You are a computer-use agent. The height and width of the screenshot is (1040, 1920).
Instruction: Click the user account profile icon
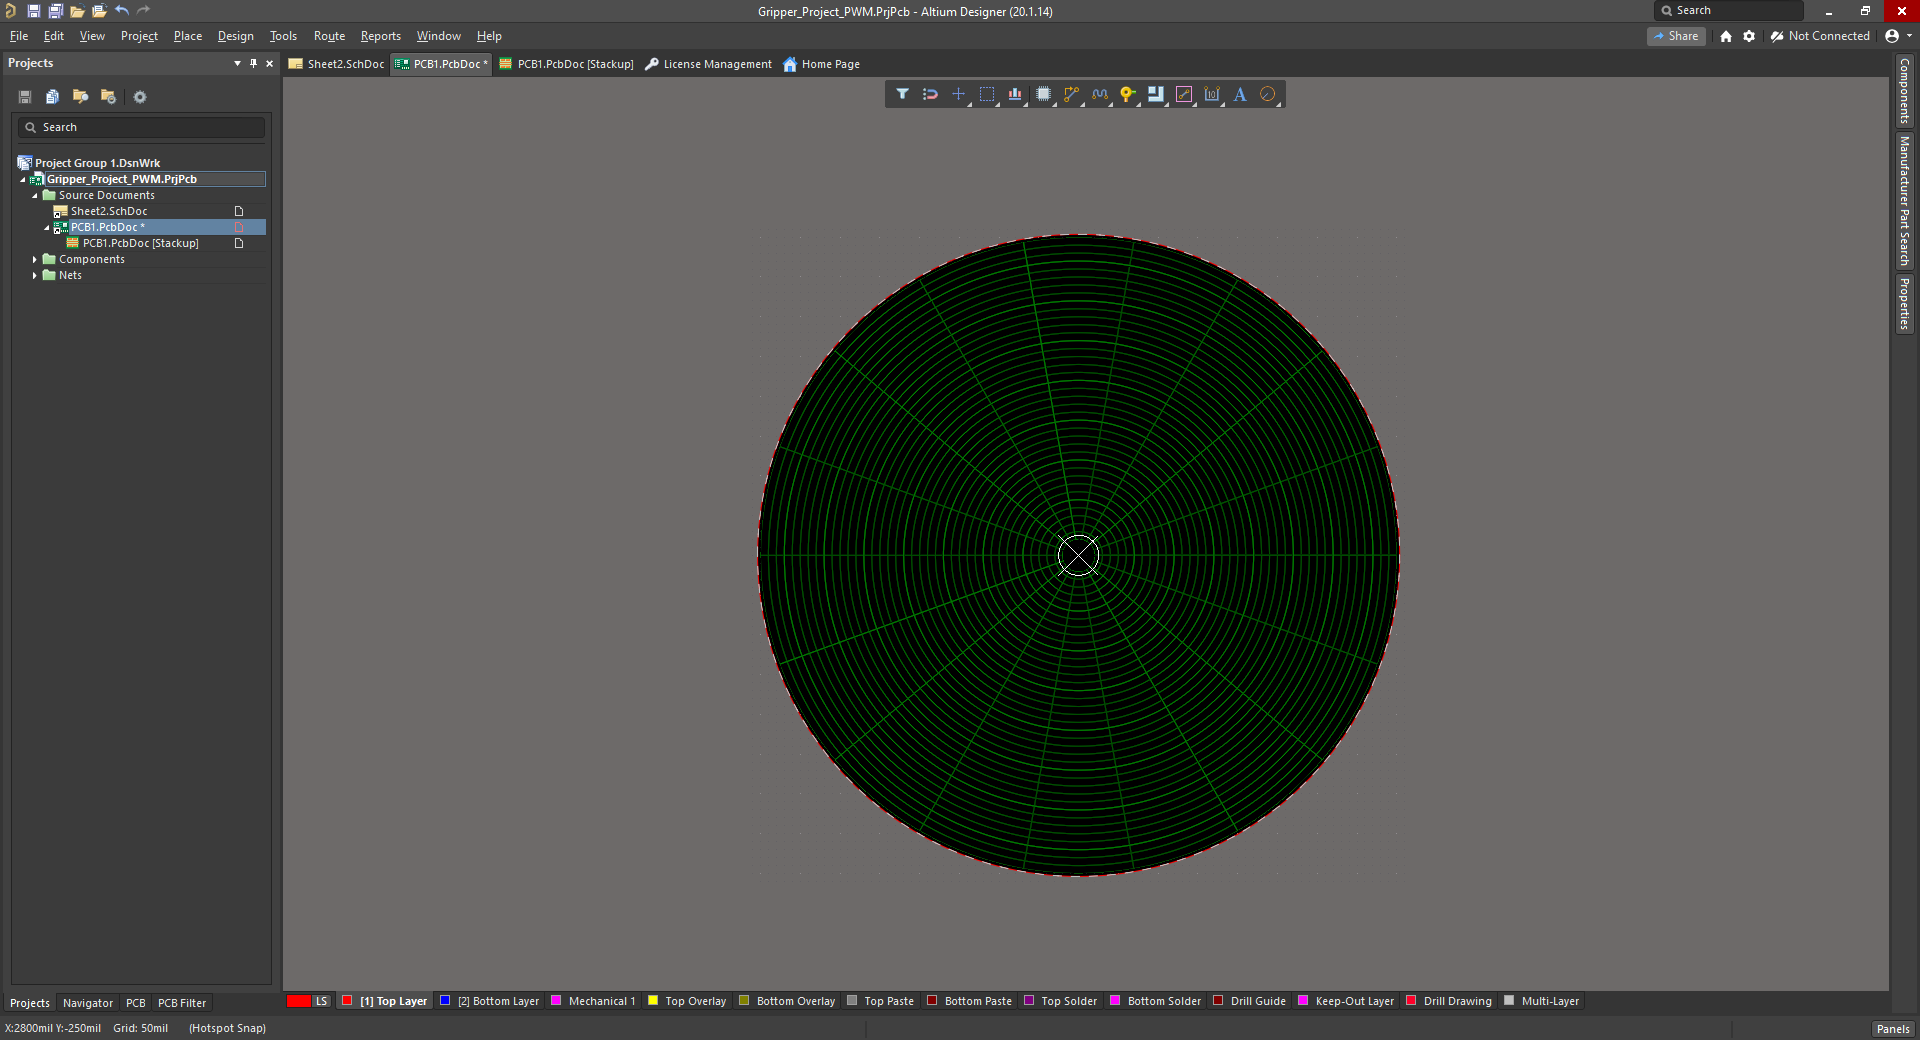click(1892, 36)
